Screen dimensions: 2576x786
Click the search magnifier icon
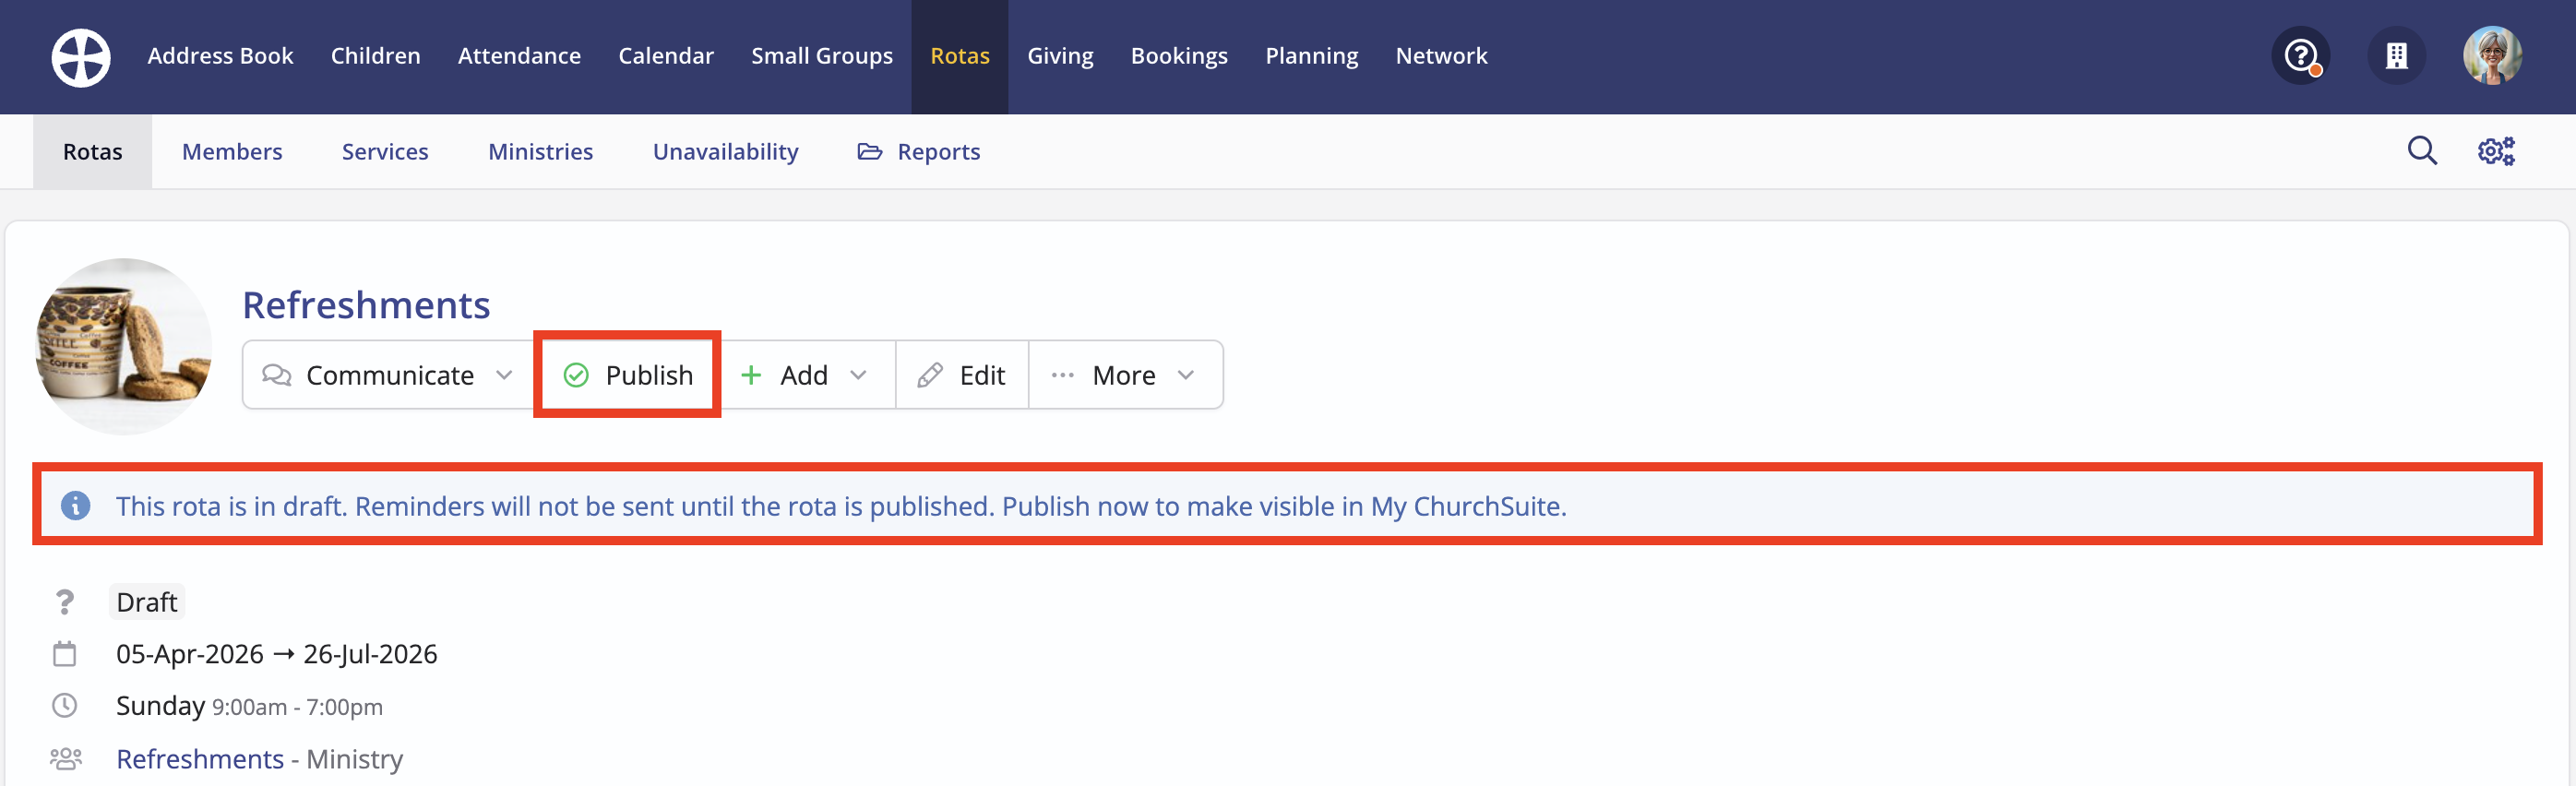(x=2421, y=151)
